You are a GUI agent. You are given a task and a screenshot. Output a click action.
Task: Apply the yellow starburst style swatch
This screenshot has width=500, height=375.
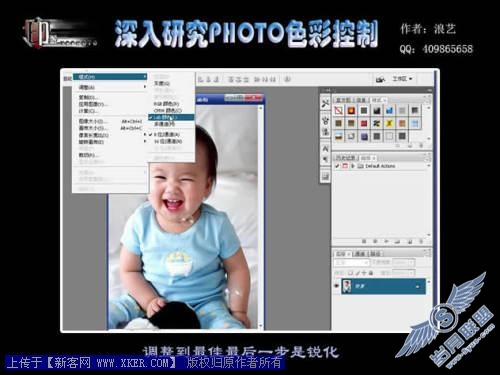click(x=389, y=123)
